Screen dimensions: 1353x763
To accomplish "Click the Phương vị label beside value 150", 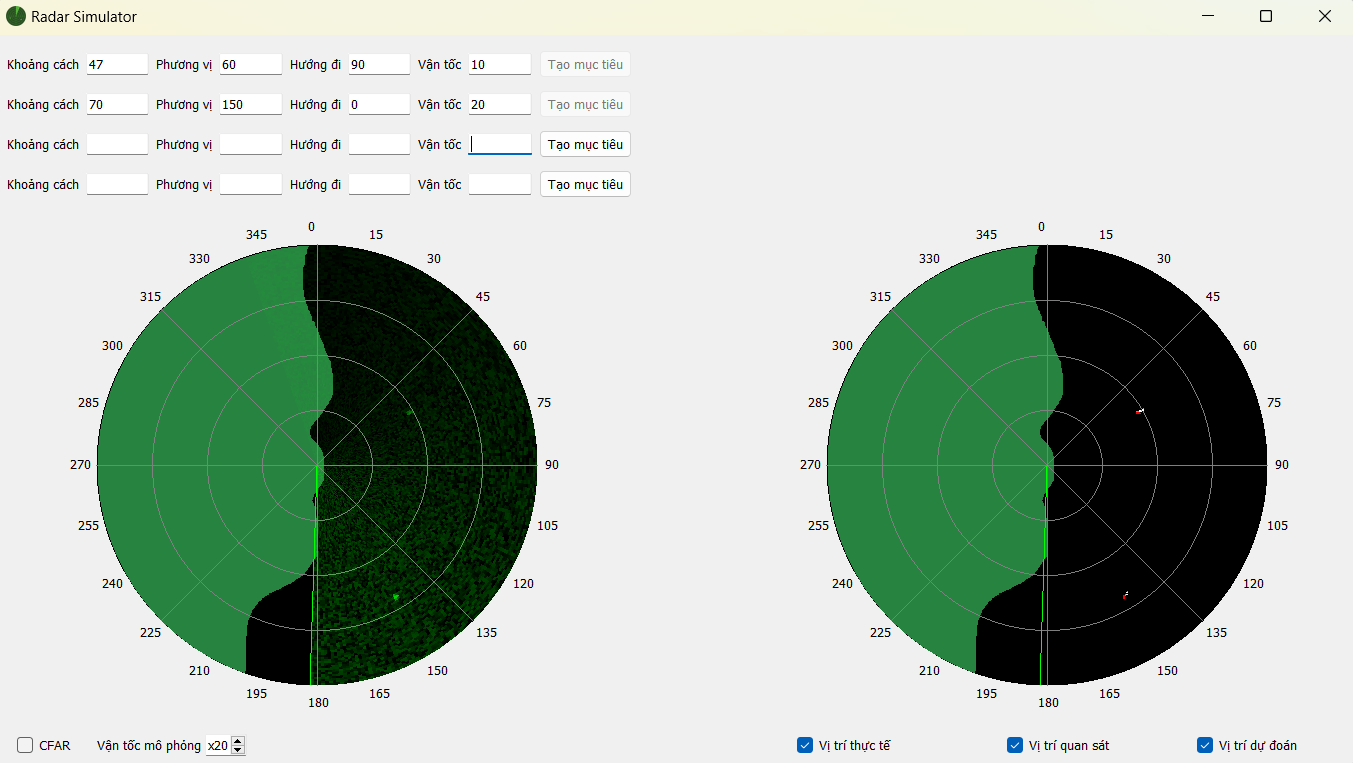I will pyautogui.click(x=184, y=104).
